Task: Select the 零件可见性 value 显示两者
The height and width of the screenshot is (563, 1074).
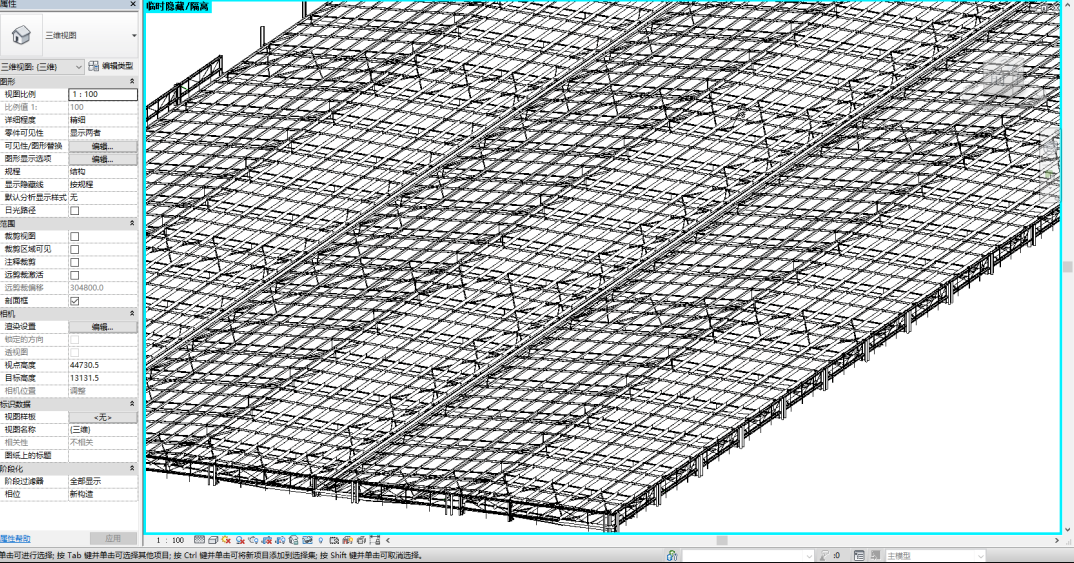Action: click(103, 133)
